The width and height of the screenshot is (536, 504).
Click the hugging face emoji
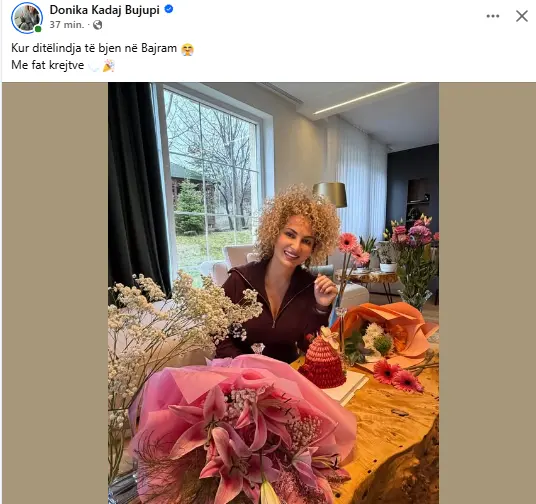[x=187, y=49]
